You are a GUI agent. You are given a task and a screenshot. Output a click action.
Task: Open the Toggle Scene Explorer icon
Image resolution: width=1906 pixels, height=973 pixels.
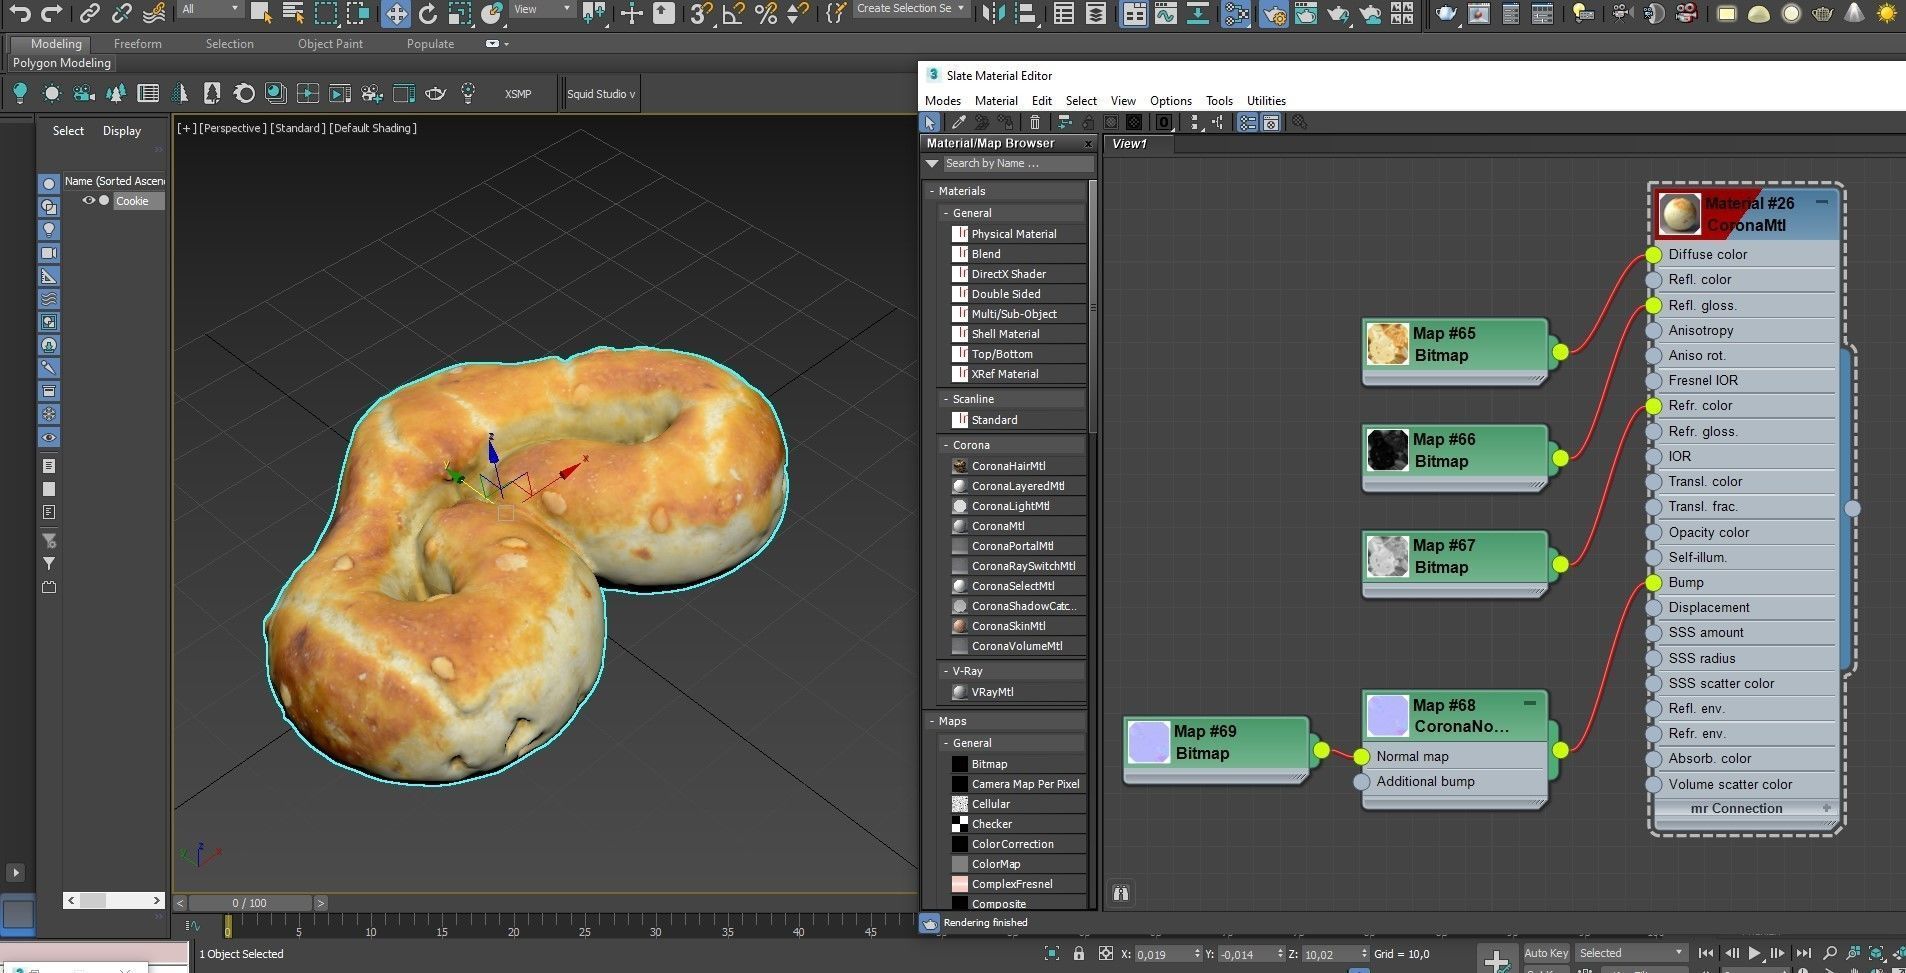pos(1063,13)
